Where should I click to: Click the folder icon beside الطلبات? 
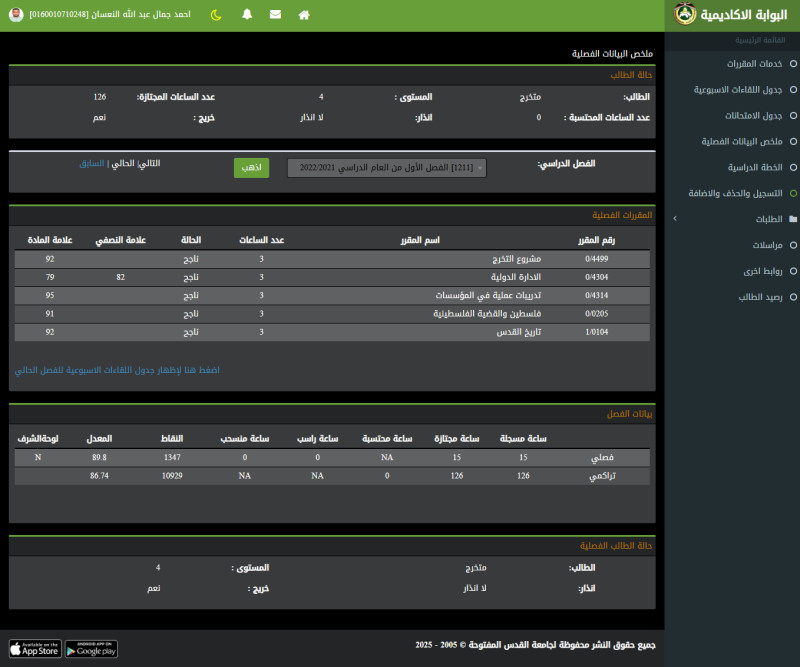tap(793, 218)
